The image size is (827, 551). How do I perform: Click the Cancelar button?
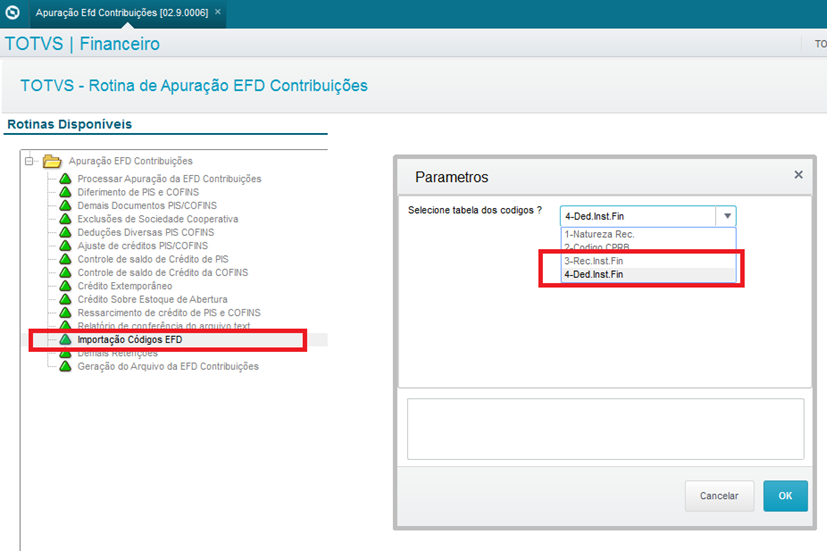pyautogui.click(x=719, y=496)
